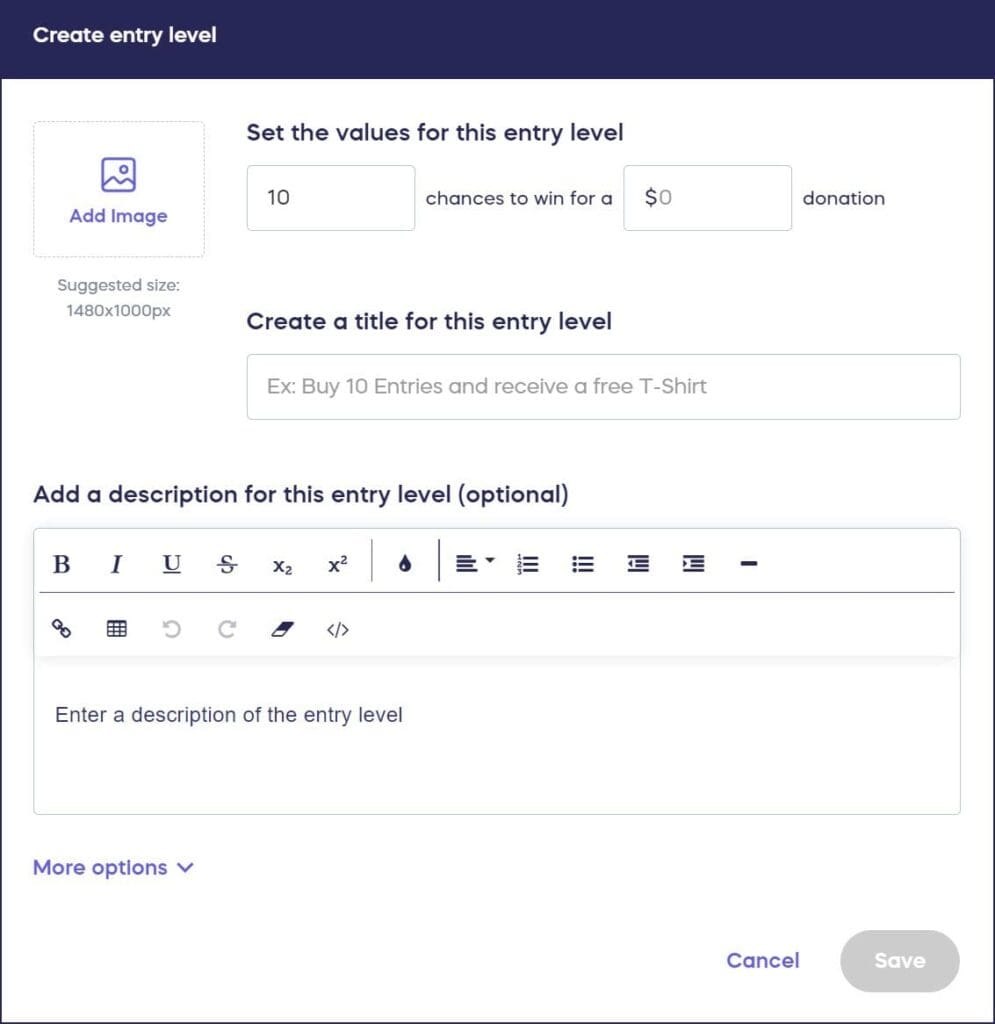Increase indent of description text

tap(693, 564)
